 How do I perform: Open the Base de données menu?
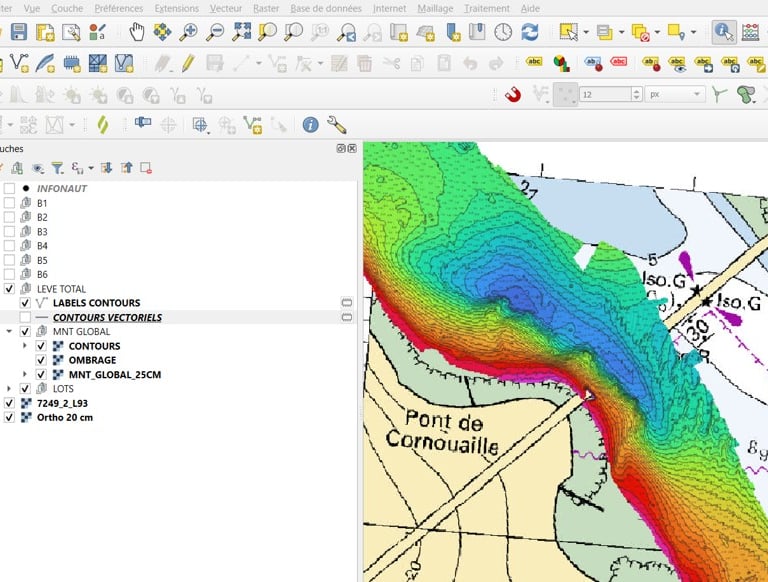(326, 8)
